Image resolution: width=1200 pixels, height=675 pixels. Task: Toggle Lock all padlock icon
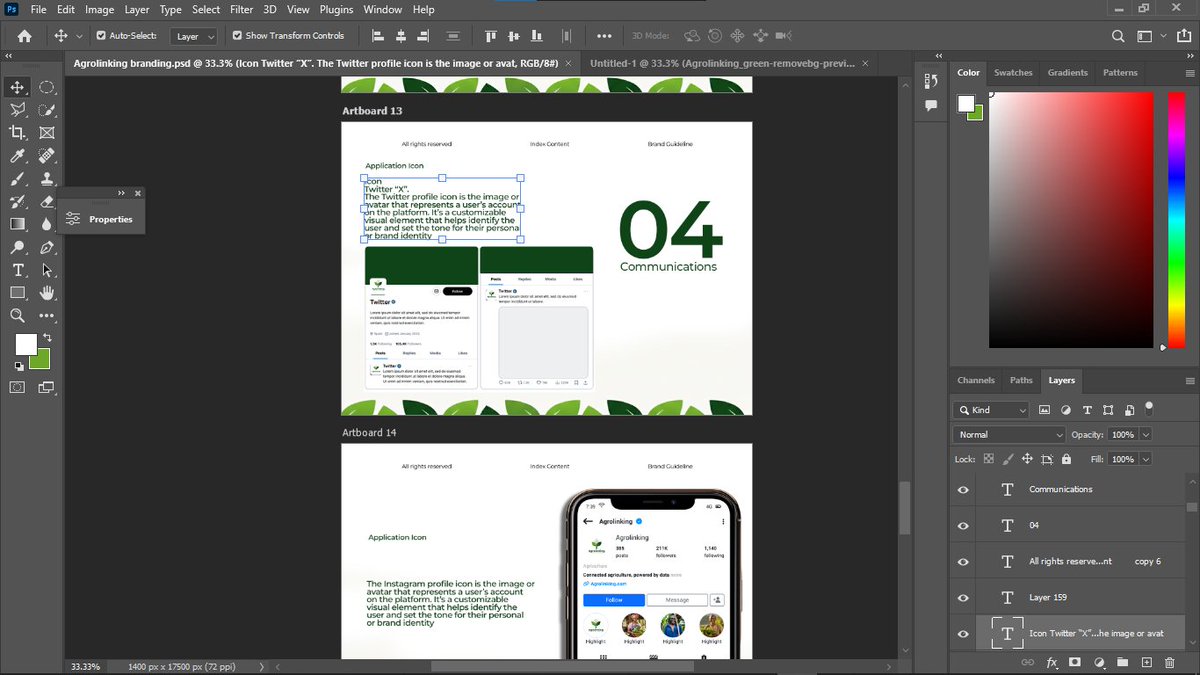[x=1066, y=459]
